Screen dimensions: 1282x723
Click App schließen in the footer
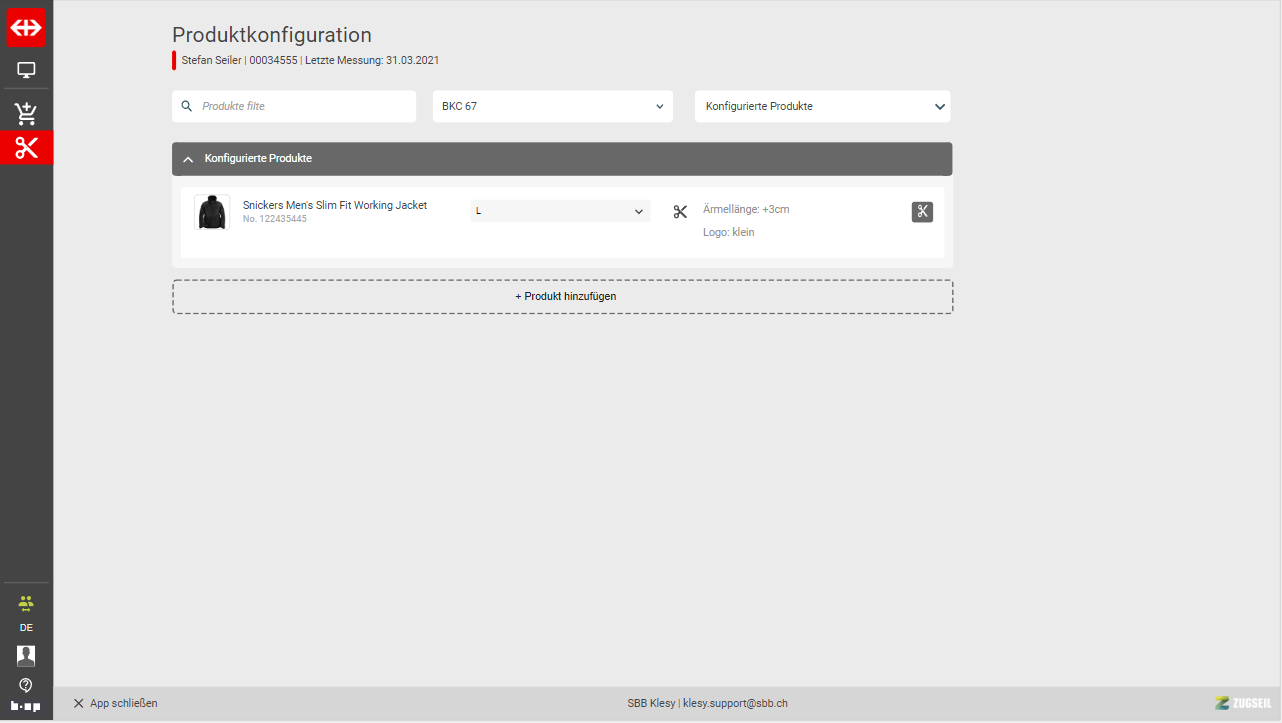[115, 703]
